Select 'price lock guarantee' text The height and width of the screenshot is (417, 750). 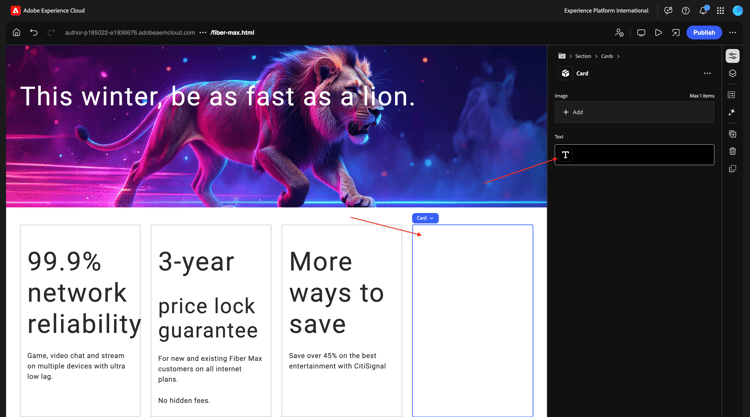[208, 318]
